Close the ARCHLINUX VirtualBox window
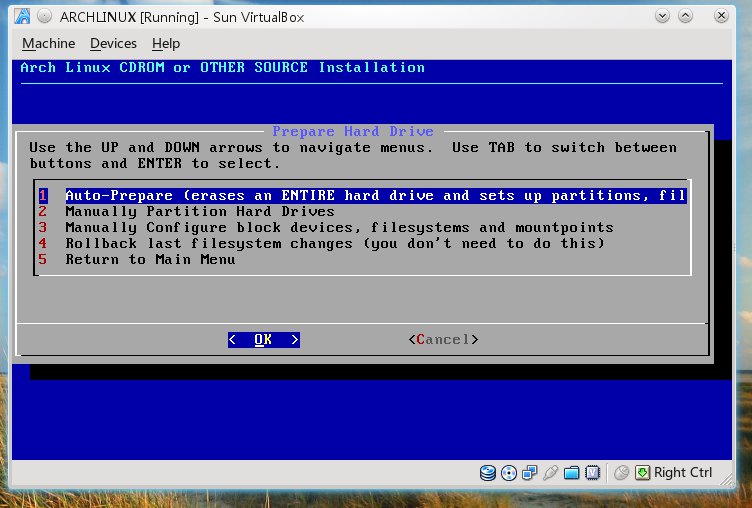 pyautogui.click(x=721, y=16)
